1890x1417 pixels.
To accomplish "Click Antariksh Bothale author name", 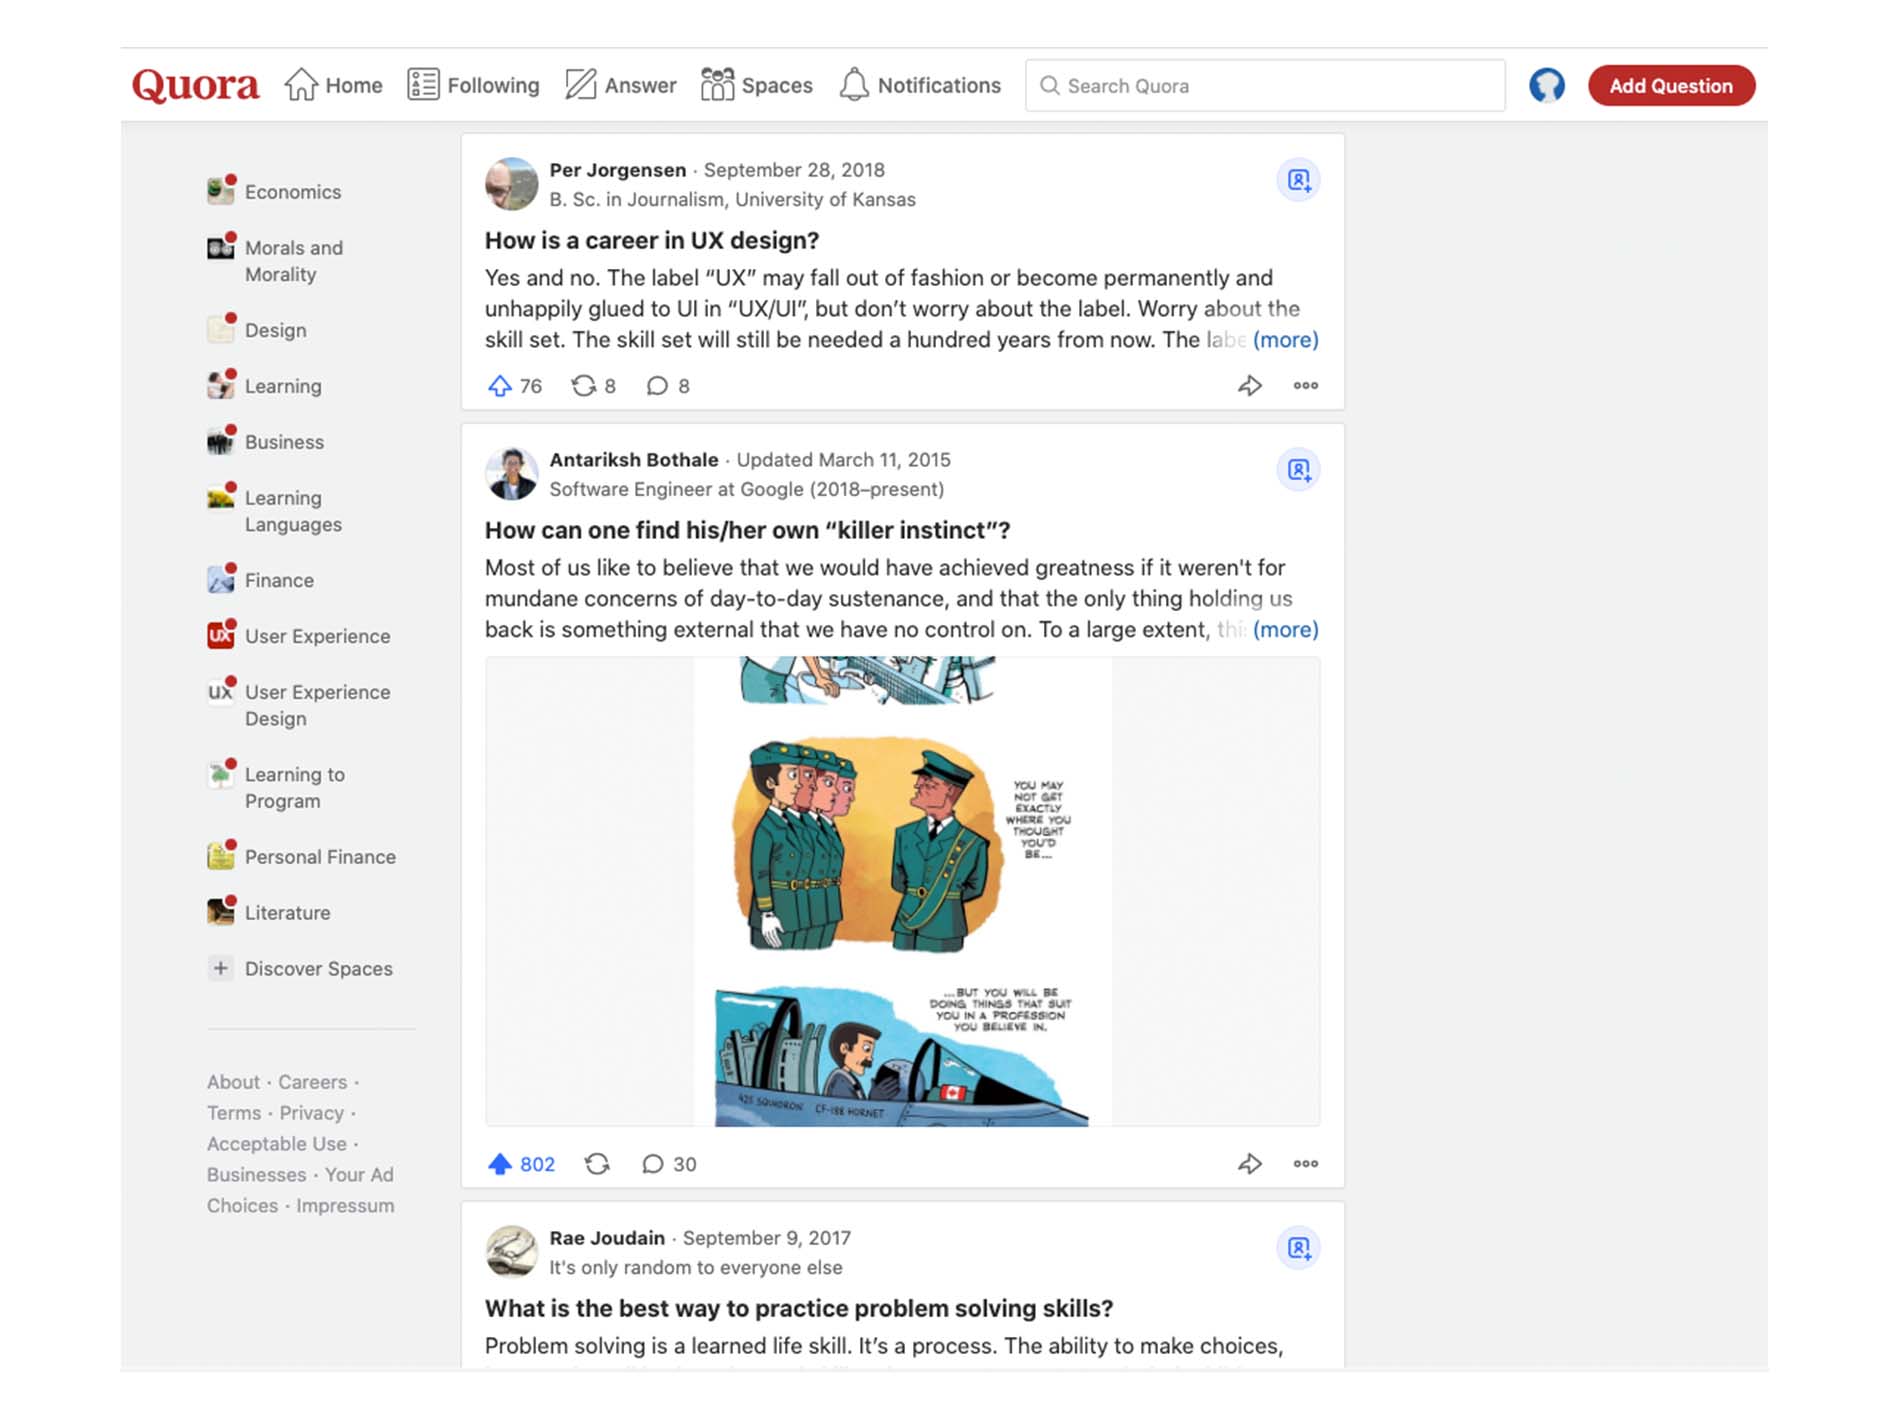I will click(x=633, y=460).
